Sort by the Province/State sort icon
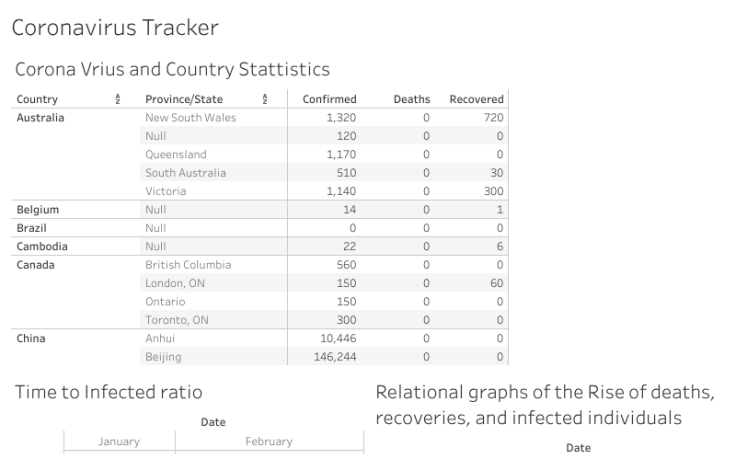The height and width of the screenshot is (454, 736). pos(265,100)
